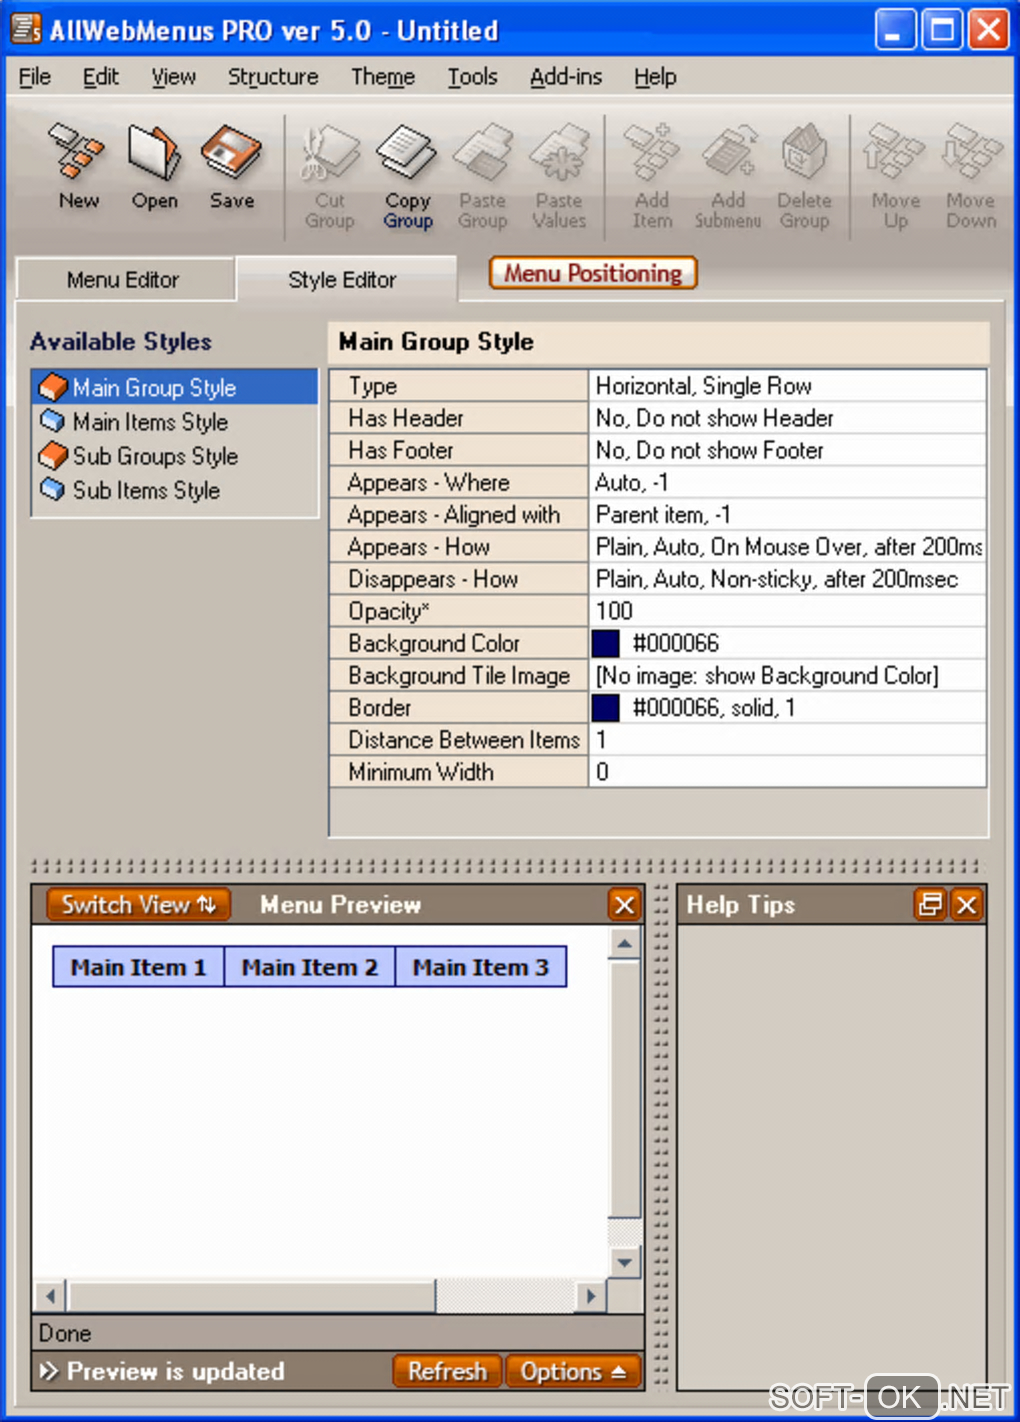
Task: Click the Open file toolbar icon
Action: click(x=154, y=168)
